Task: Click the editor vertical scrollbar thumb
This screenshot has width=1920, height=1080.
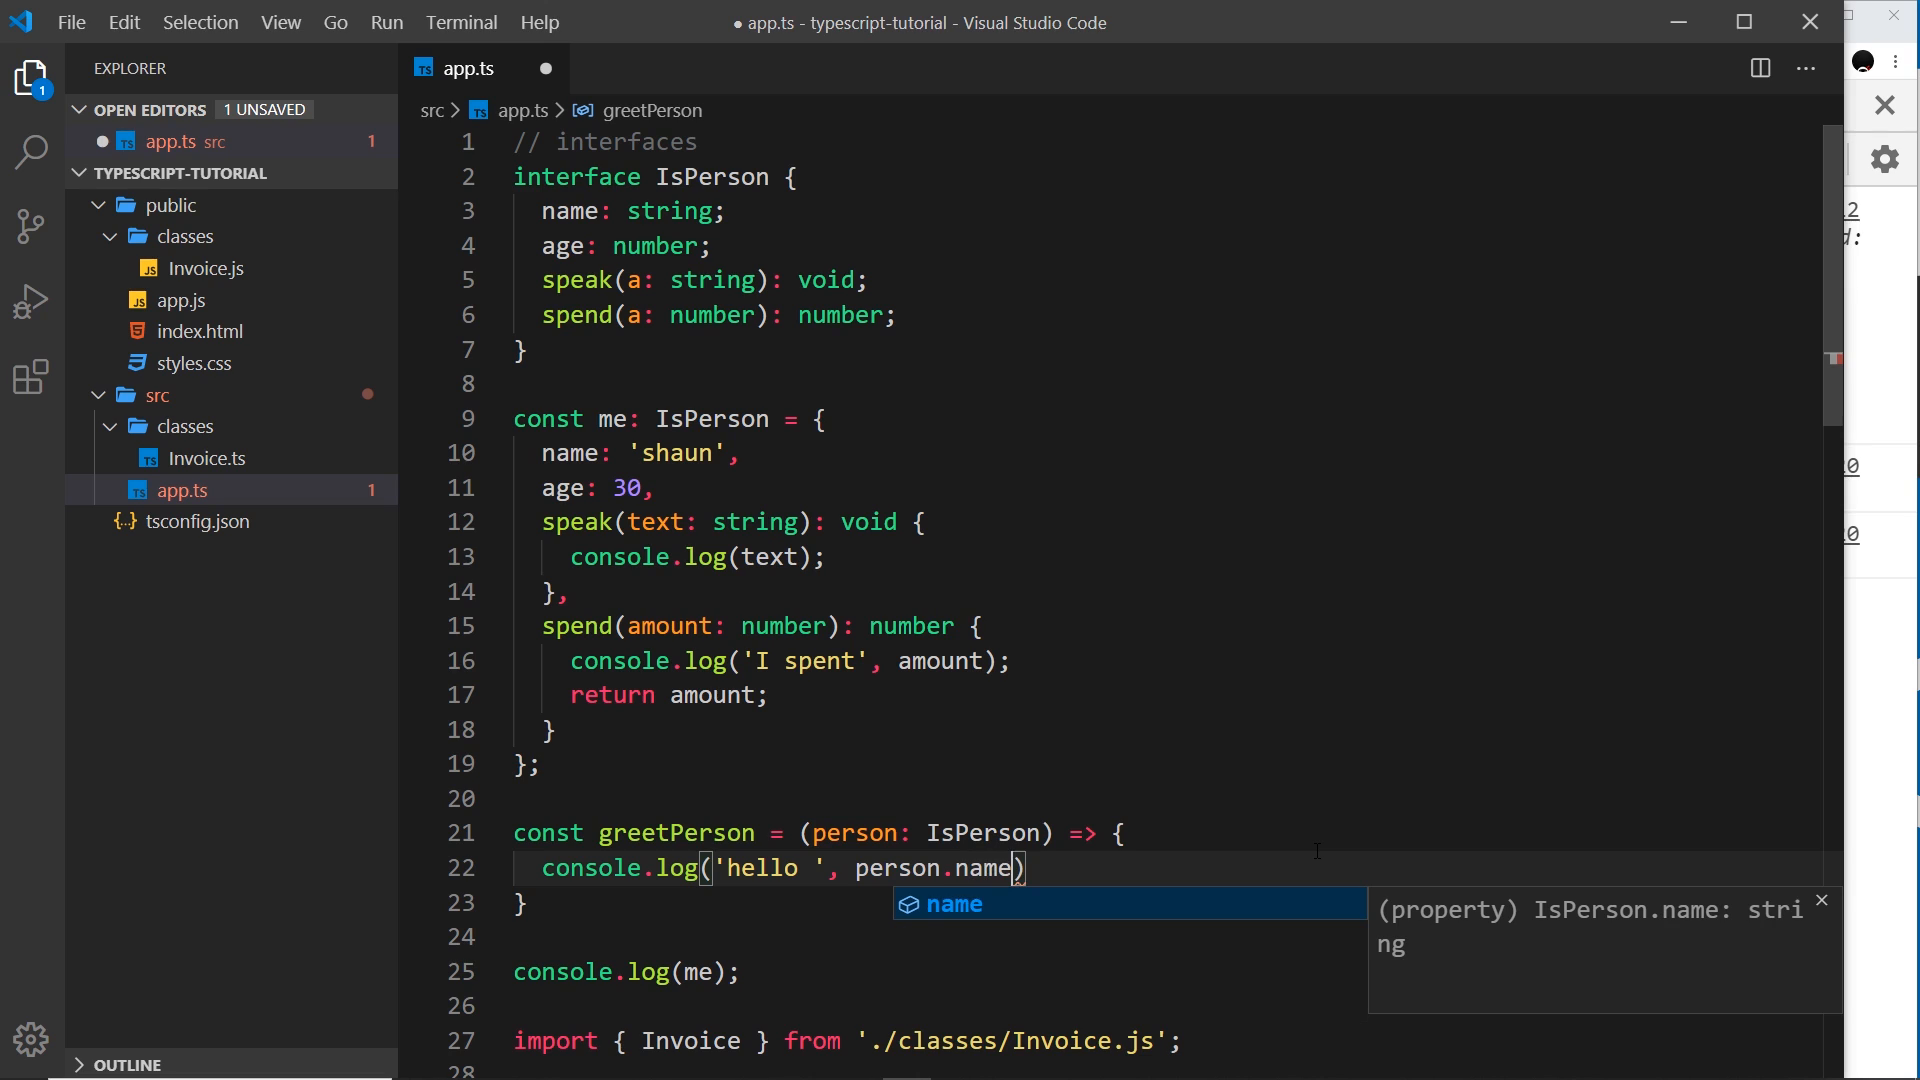Action: (x=1833, y=276)
